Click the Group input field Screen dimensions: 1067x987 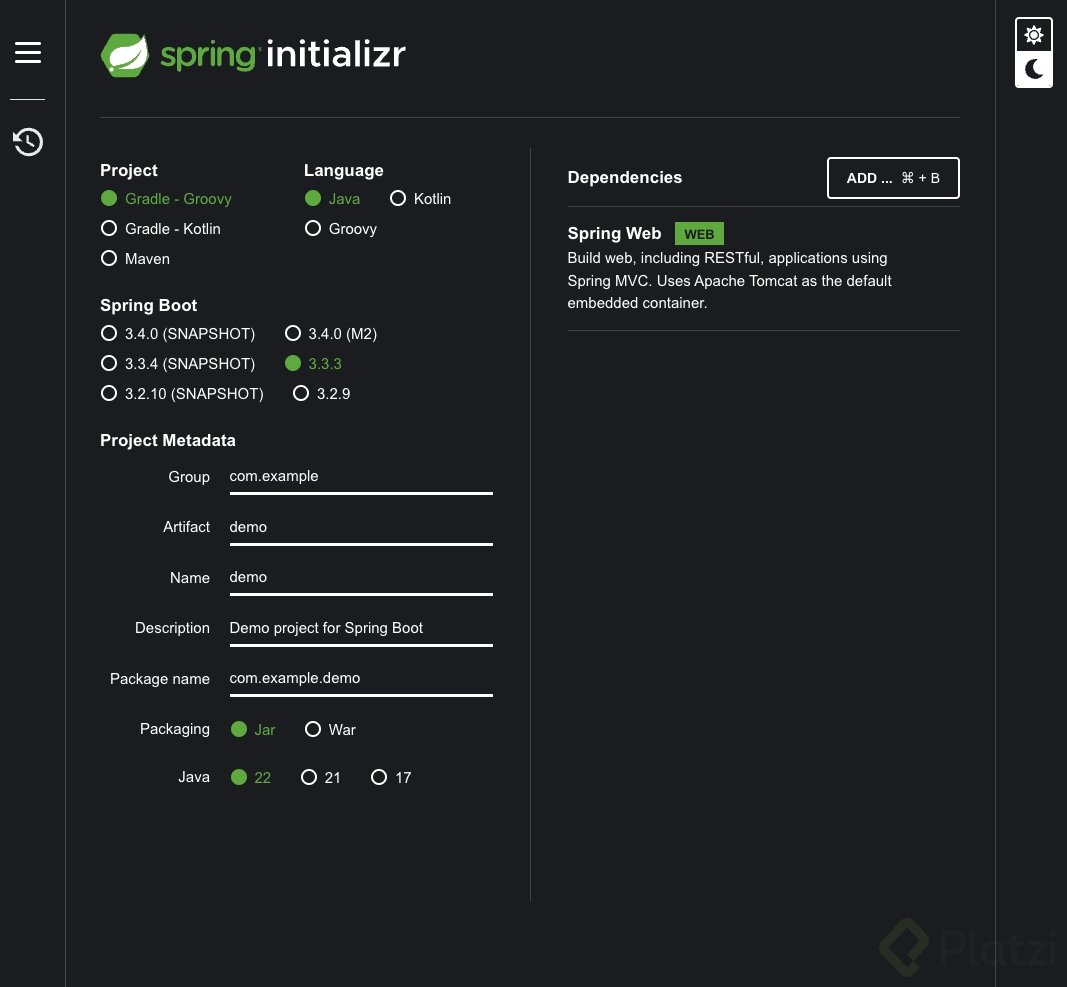tap(361, 477)
